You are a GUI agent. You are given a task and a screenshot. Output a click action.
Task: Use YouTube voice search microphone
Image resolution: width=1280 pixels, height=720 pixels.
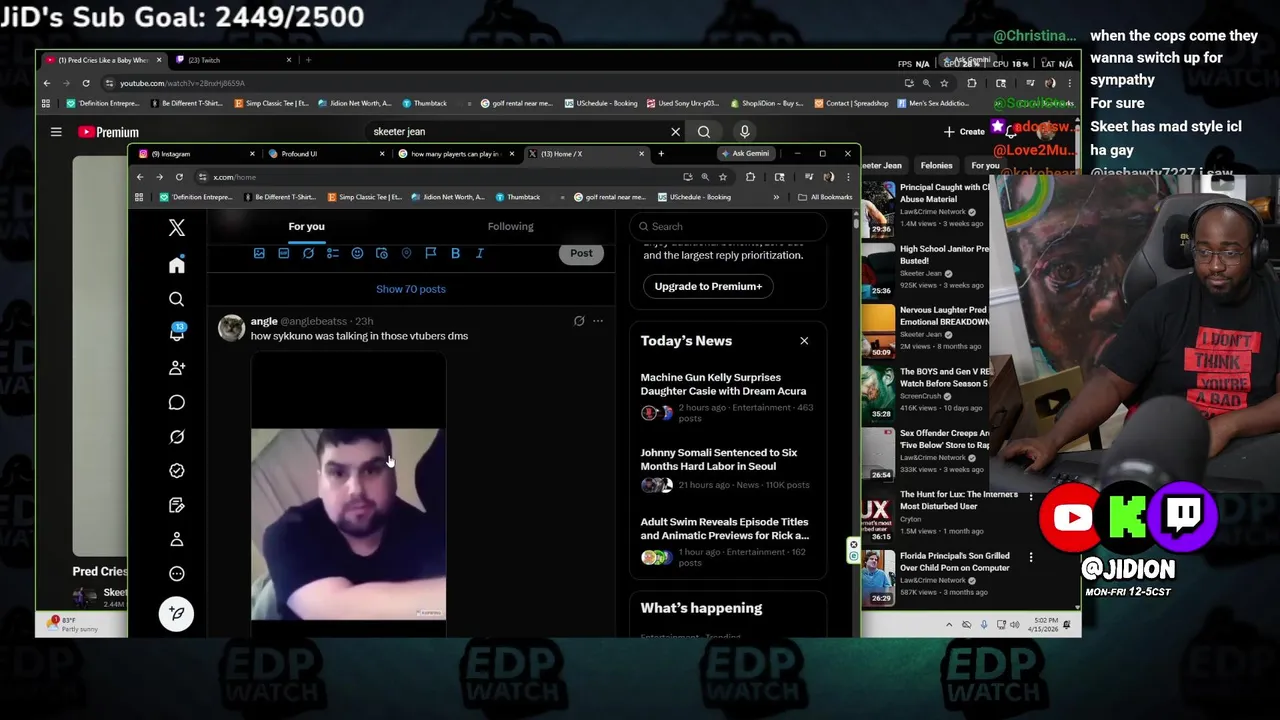click(744, 131)
